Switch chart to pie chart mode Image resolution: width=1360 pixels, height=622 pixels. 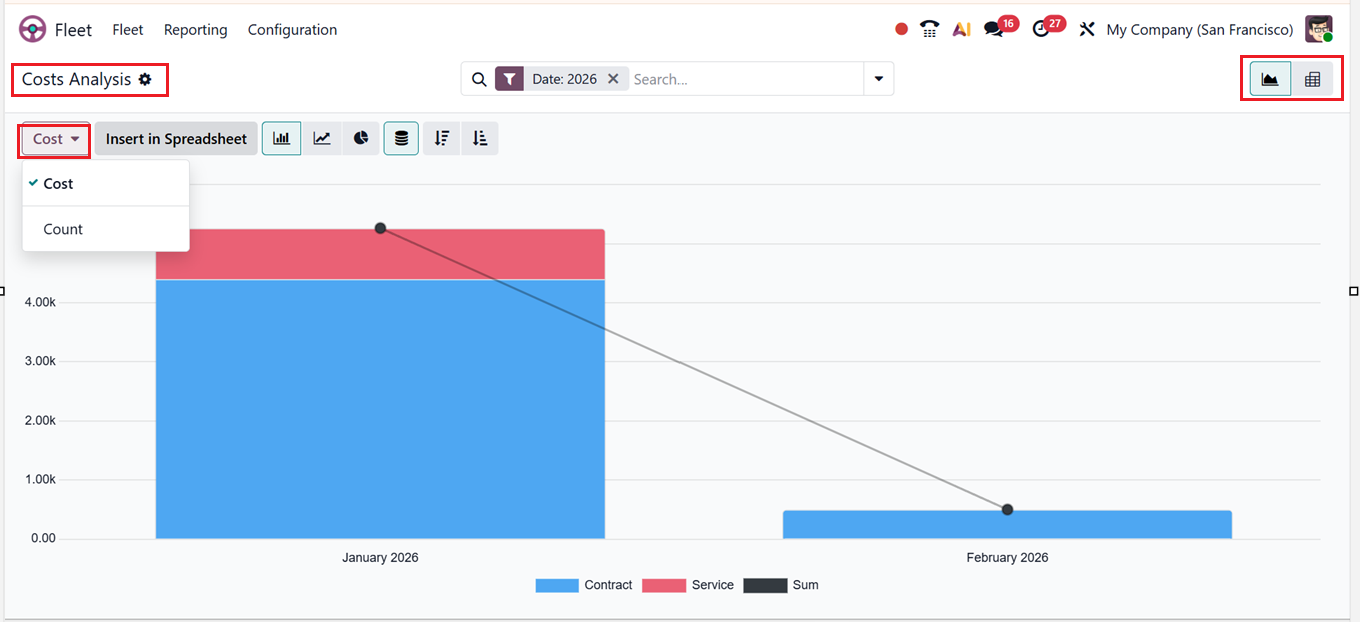pos(361,139)
